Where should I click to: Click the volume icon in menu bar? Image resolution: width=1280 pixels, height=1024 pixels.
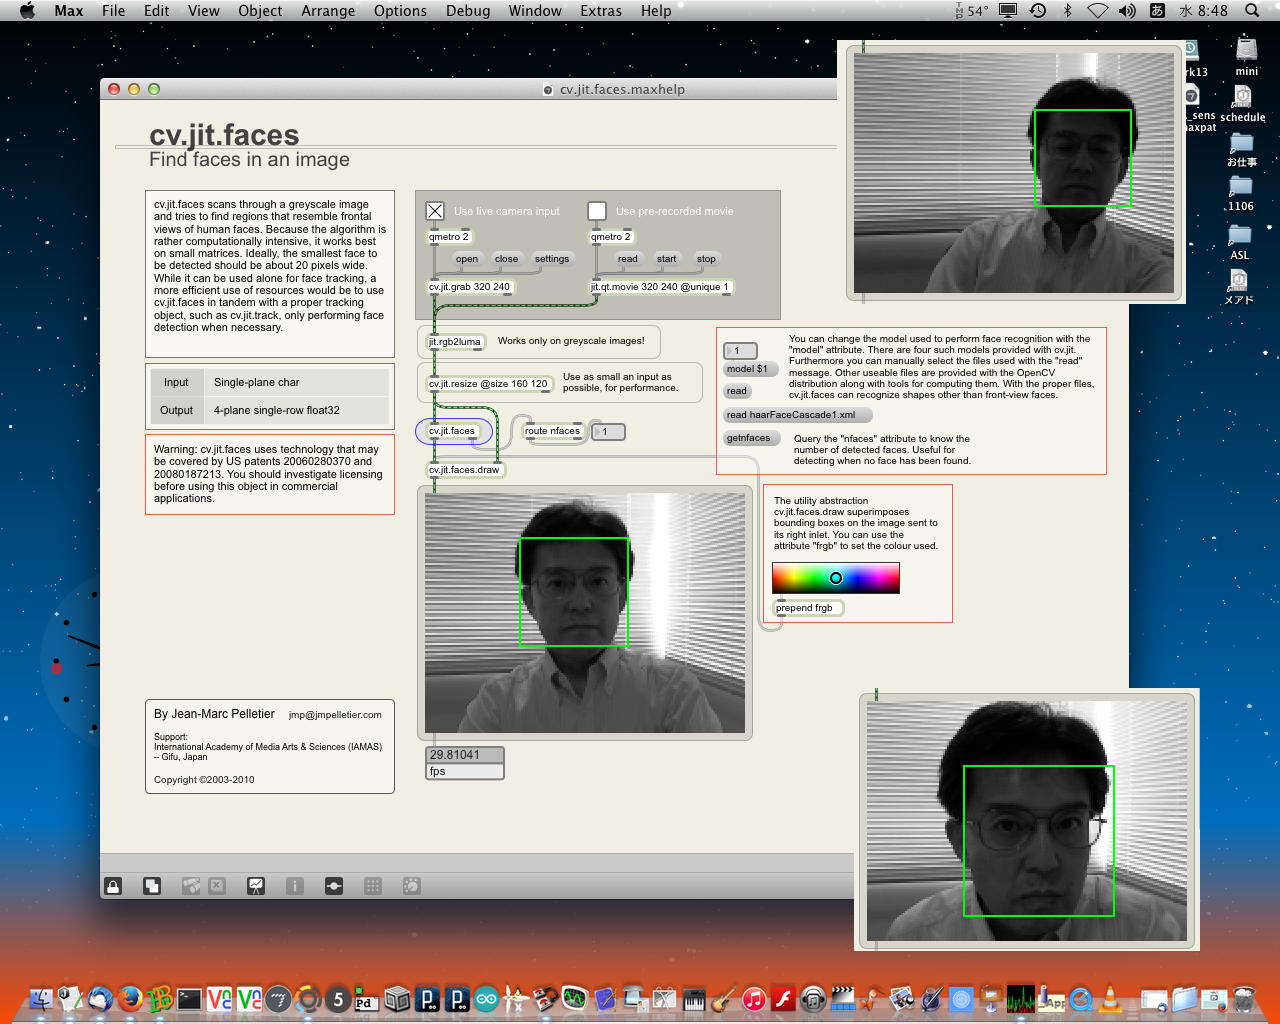coord(1127,11)
